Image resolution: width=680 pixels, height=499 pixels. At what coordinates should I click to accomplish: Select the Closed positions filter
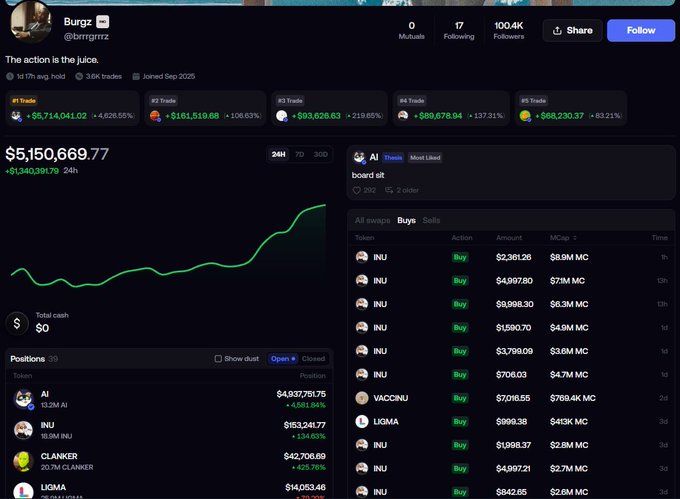(x=313, y=359)
